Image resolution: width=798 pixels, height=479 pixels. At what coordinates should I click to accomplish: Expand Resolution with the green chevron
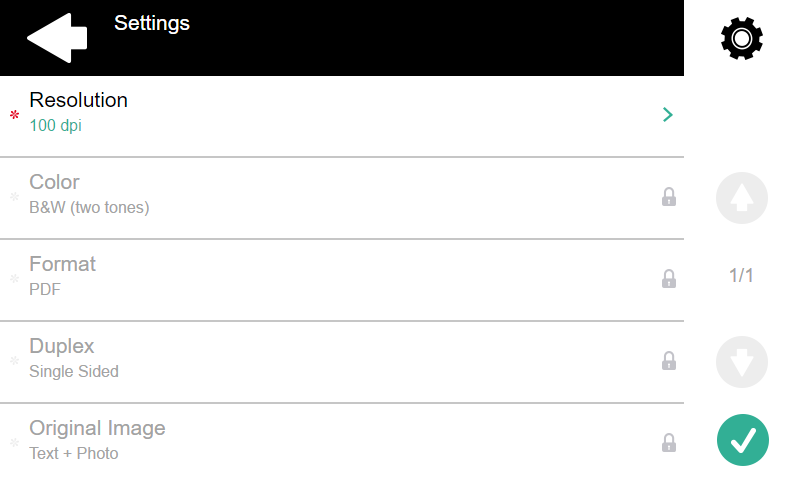[x=668, y=115]
